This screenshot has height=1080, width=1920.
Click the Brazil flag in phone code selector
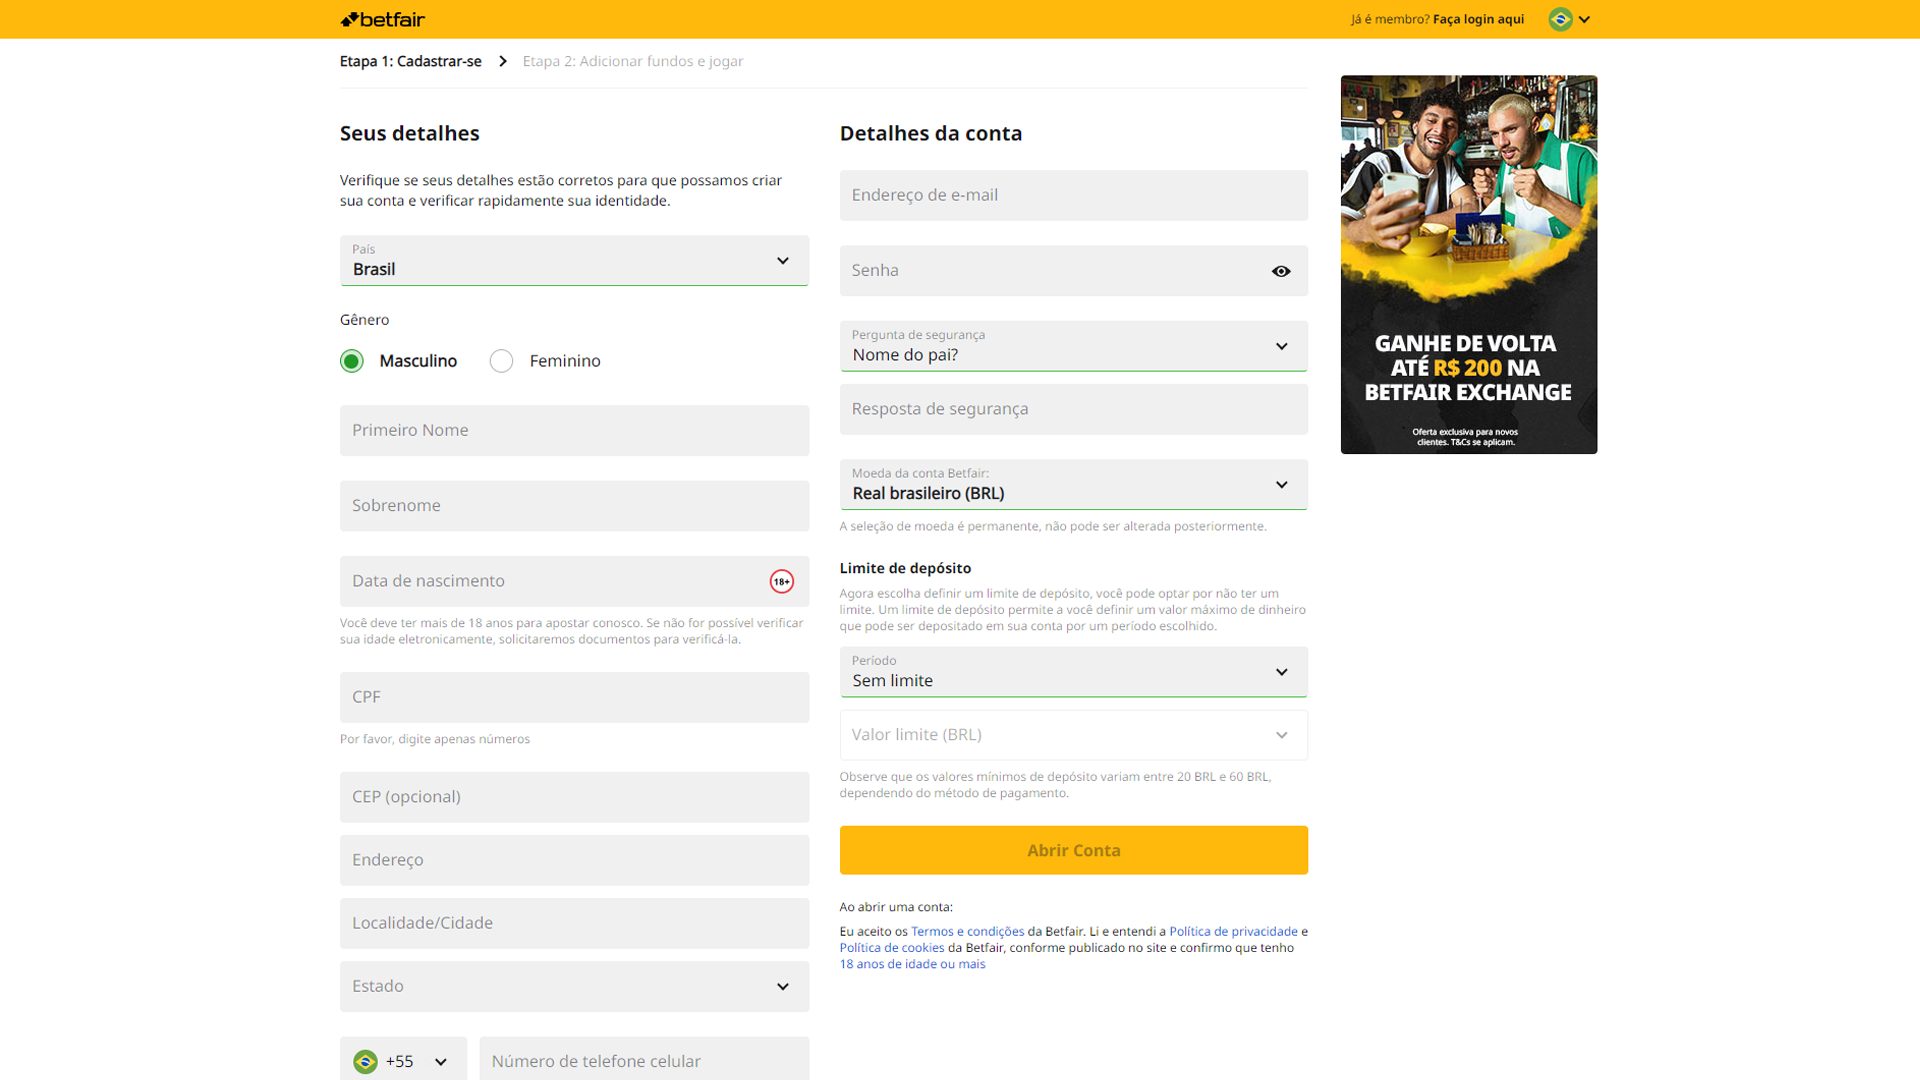click(365, 1061)
